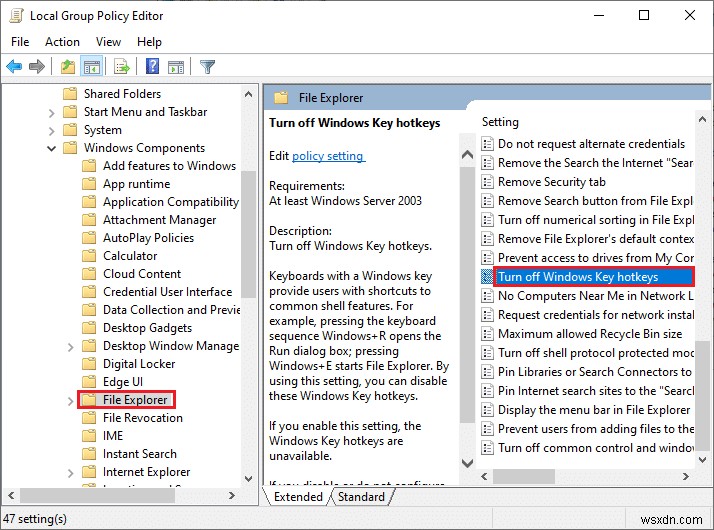Click folder icon next to Edge UI
Image resolution: width=714 pixels, height=530 pixels.
[89, 382]
